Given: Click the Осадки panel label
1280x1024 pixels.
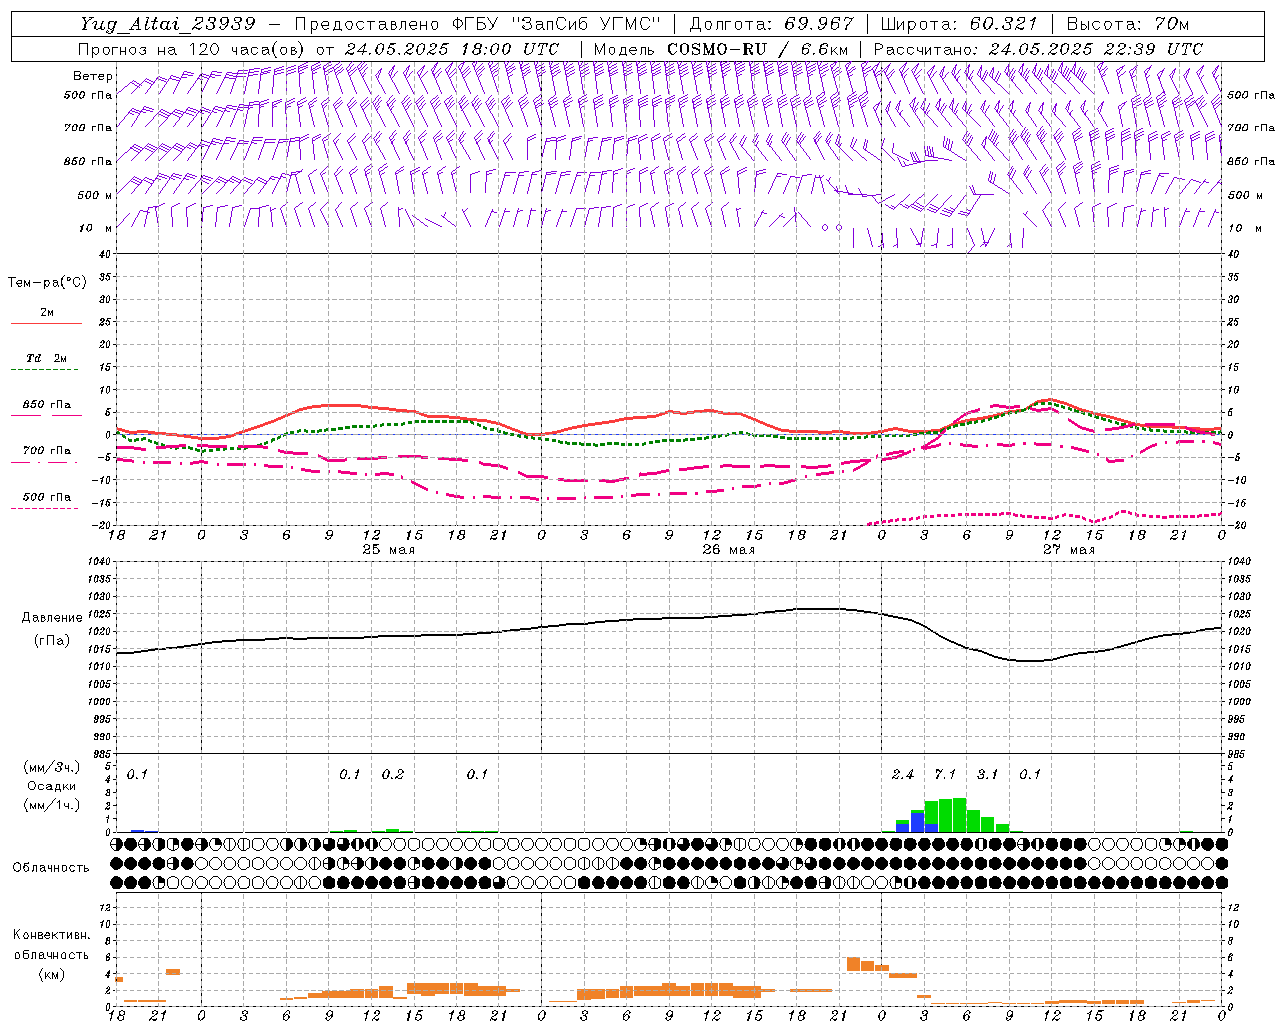Looking at the screenshot, I should tap(50, 786).
